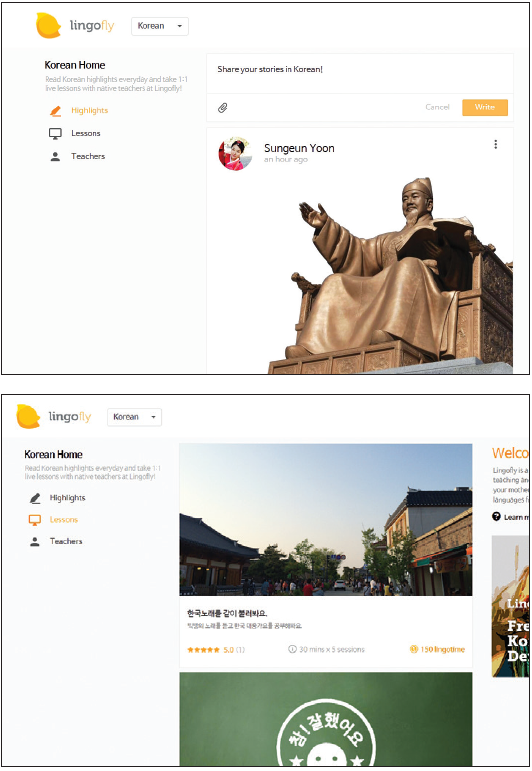532x771 pixels.
Task: Click the Lingofly bird logo in the bottom screenshot
Action: [28, 416]
